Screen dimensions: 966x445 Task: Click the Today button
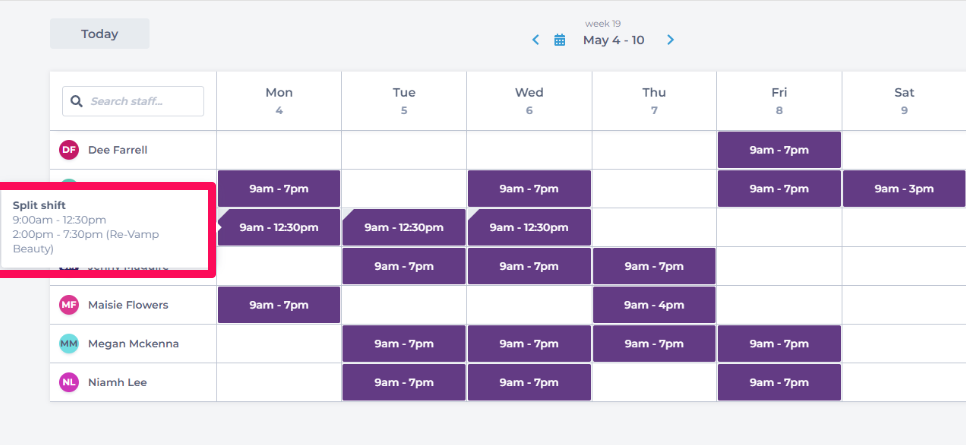(x=100, y=34)
